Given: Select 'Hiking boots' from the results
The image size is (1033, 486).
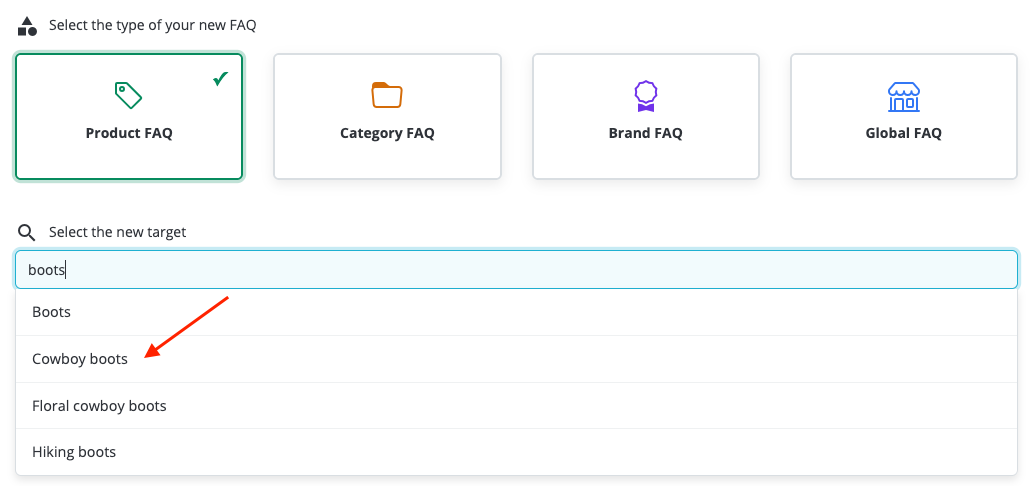Looking at the screenshot, I should coord(74,452).
